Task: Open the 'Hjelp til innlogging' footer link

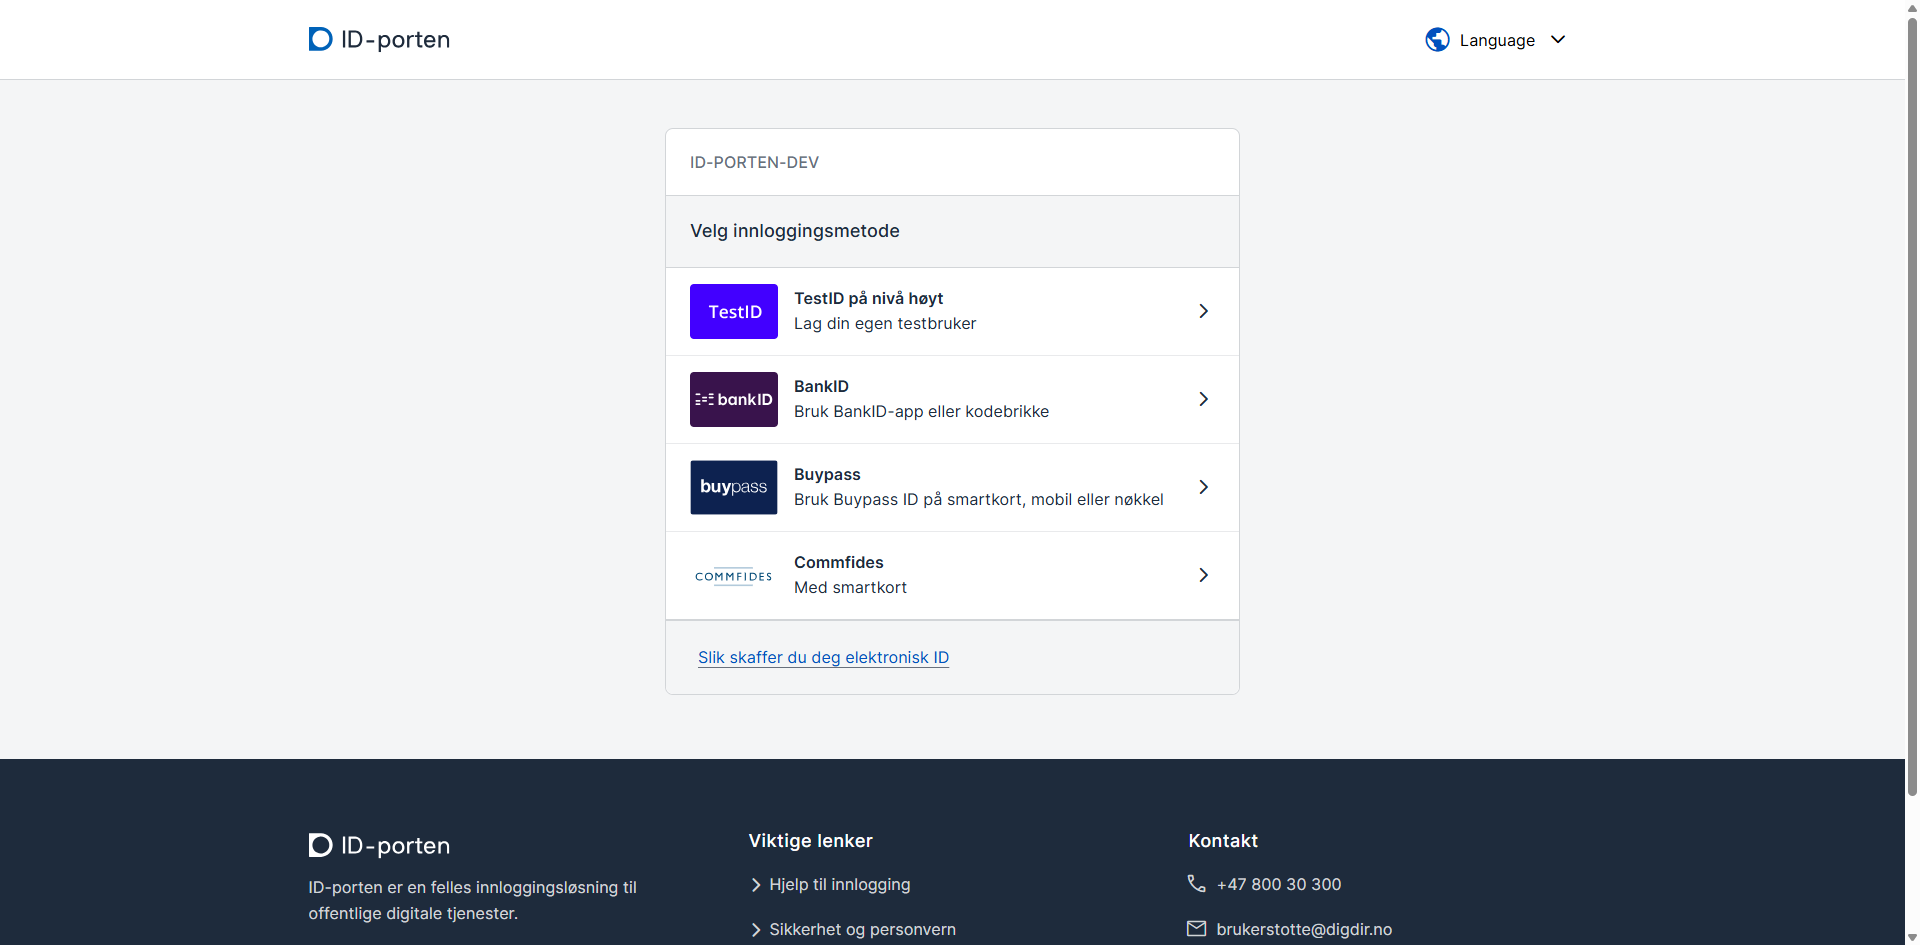Action: [840, 884]
